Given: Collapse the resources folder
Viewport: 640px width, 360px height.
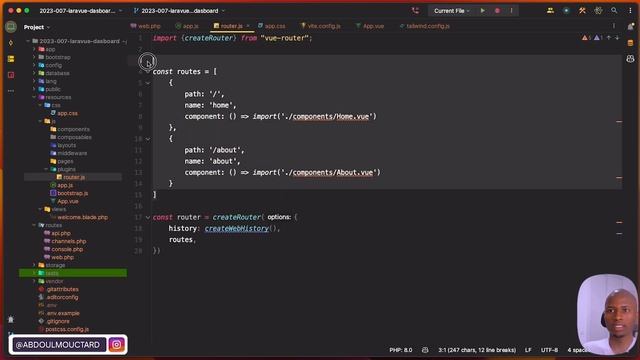Looking at the screenshot, I should coord(34,97).
